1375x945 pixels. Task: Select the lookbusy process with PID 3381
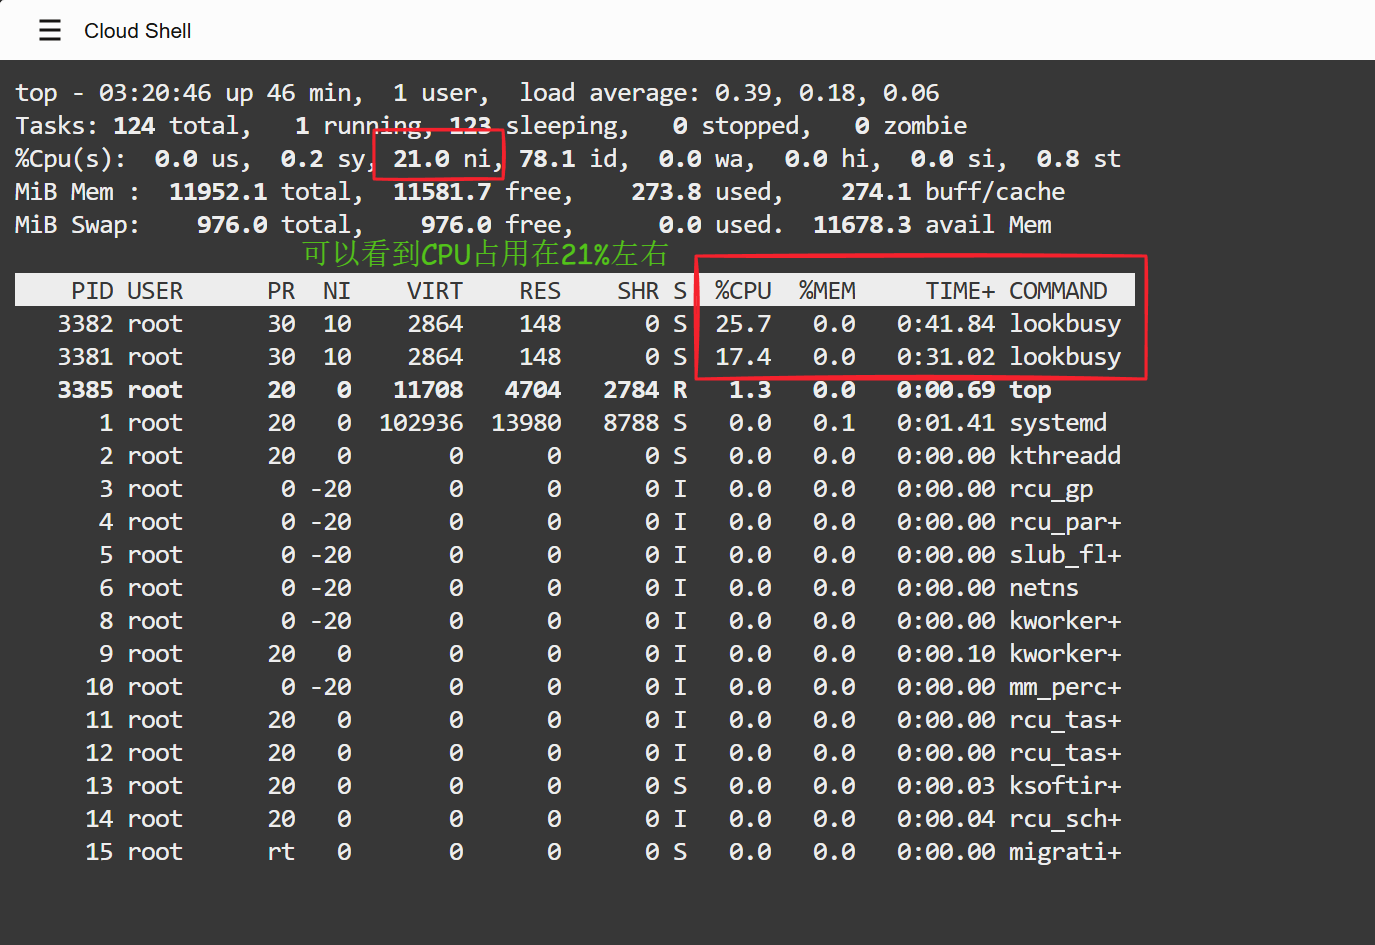click(1064, 357)
